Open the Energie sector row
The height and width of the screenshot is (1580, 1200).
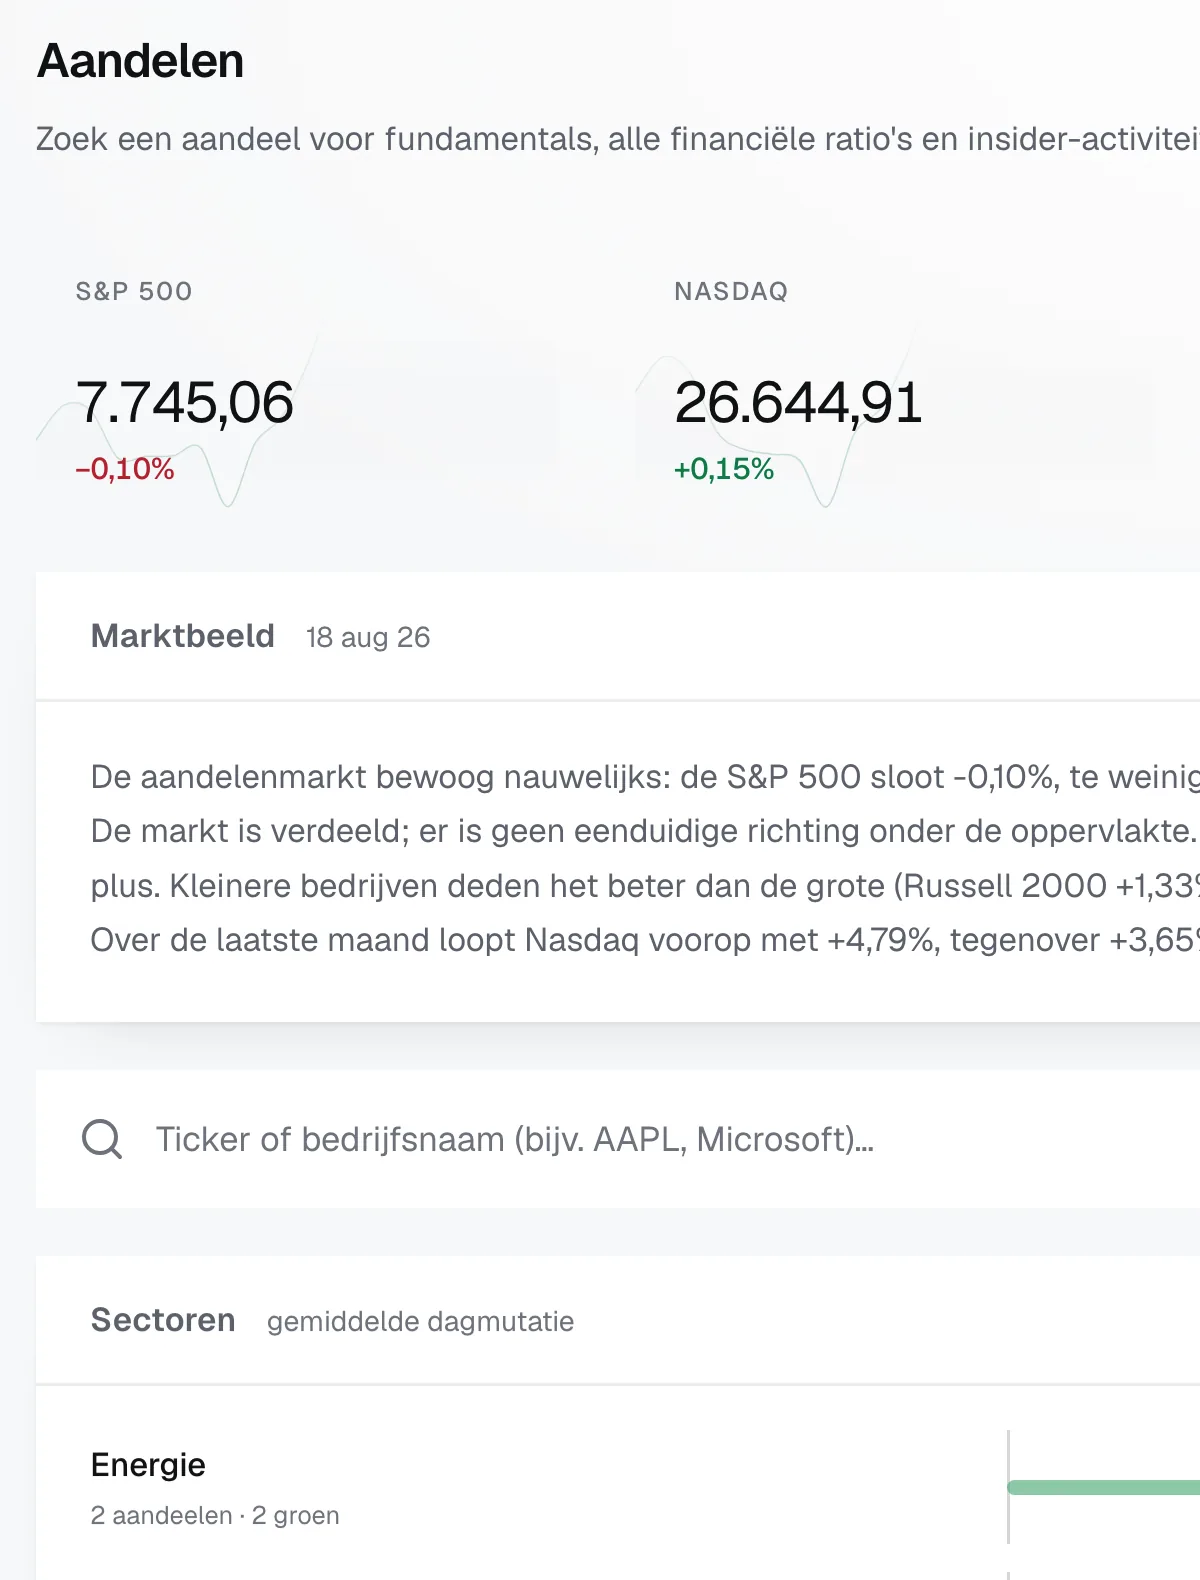coord(618,1488)
